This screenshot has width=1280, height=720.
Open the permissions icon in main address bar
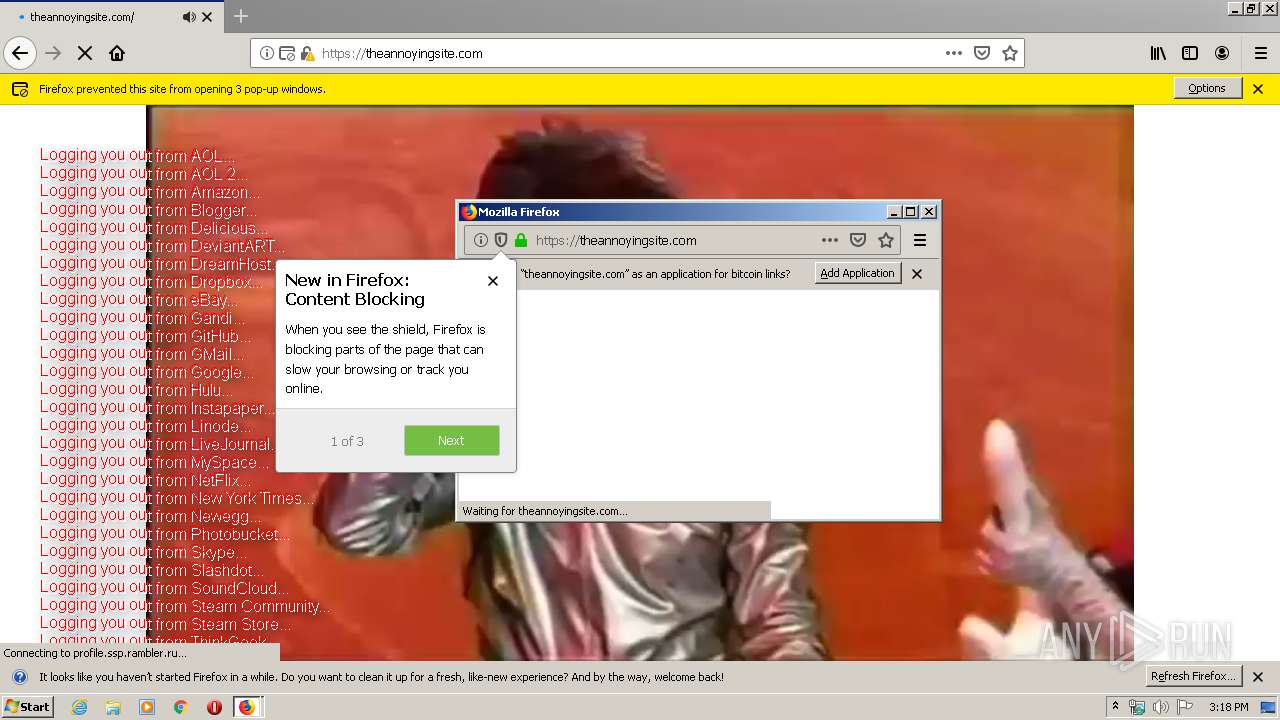(287, 53)
